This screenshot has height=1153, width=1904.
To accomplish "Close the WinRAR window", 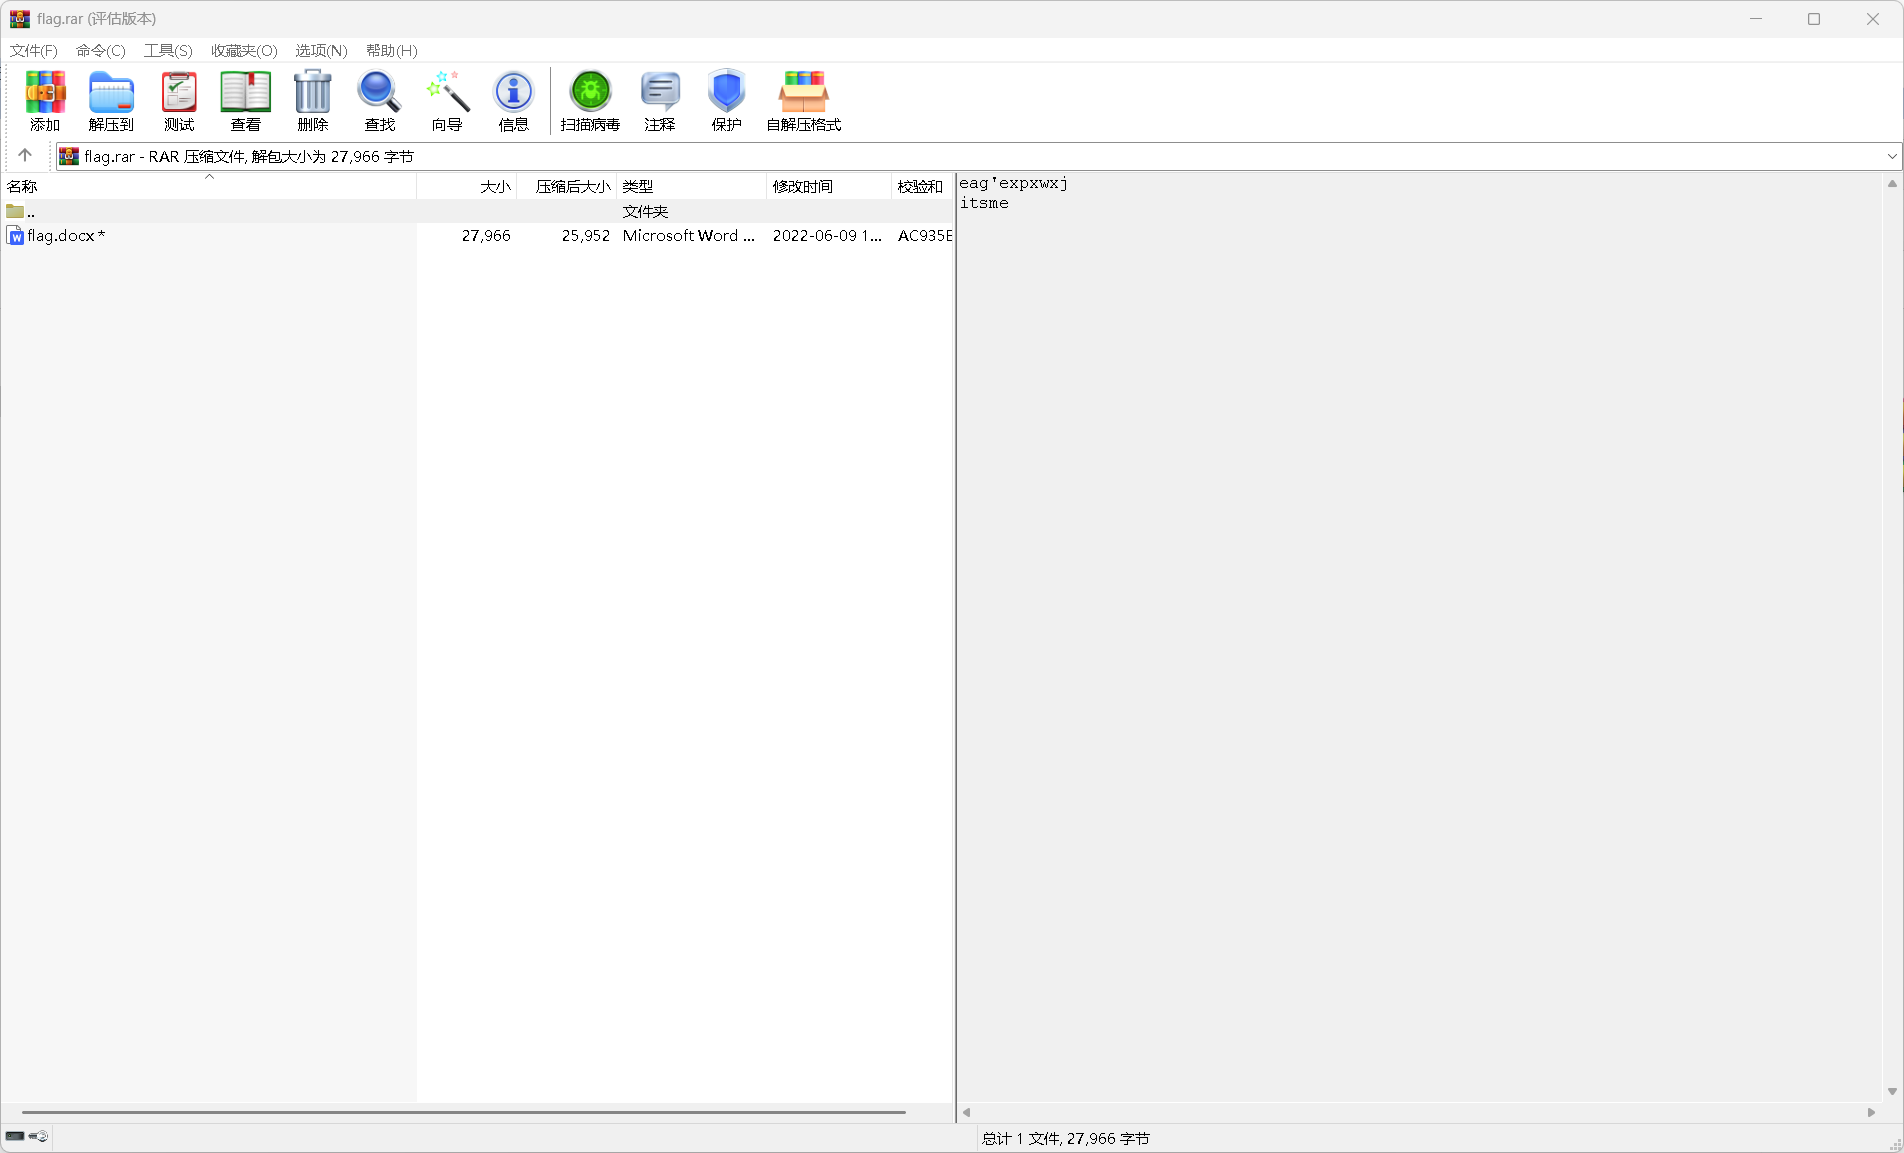I will pyautogui.click(x=1873, y=19).
